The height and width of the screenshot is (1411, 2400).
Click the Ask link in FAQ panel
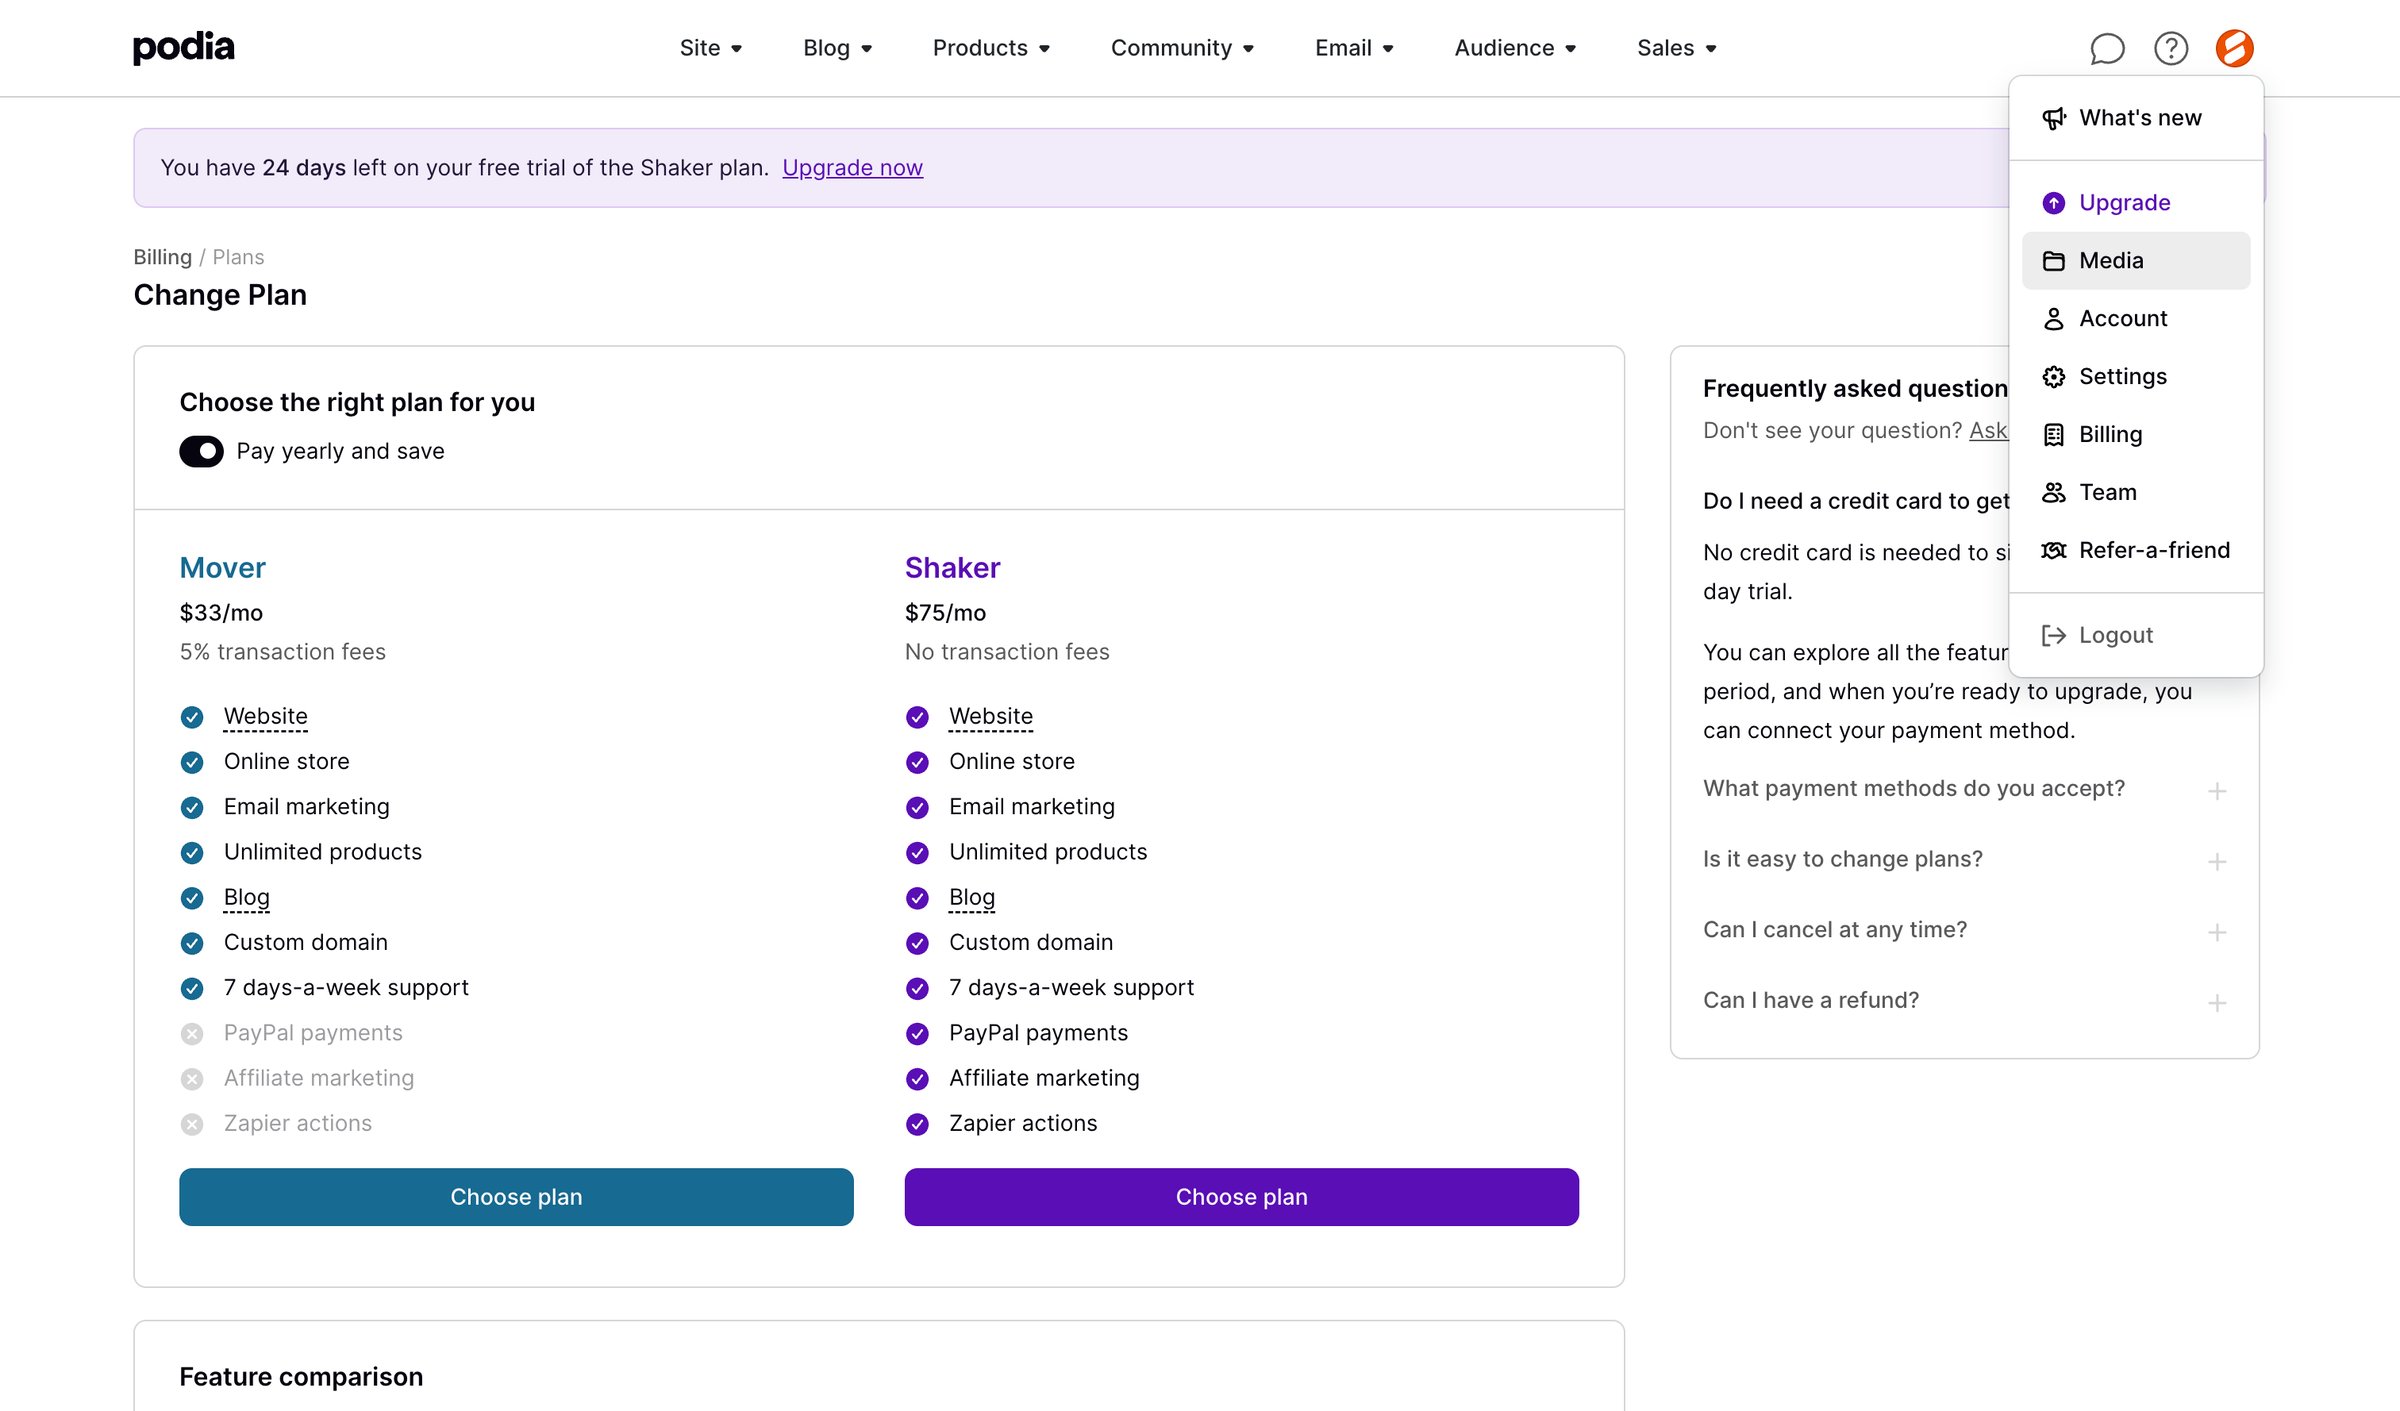click(1988, 430)
